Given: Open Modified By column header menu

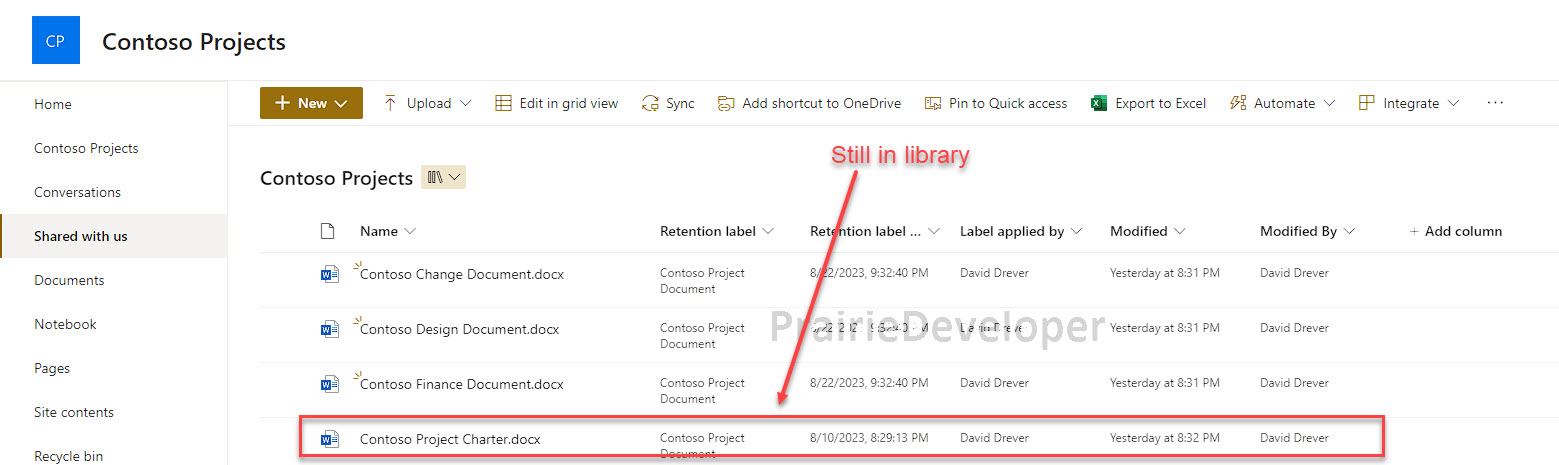Looking at the screenshot, I should [x=1308, y=231].
